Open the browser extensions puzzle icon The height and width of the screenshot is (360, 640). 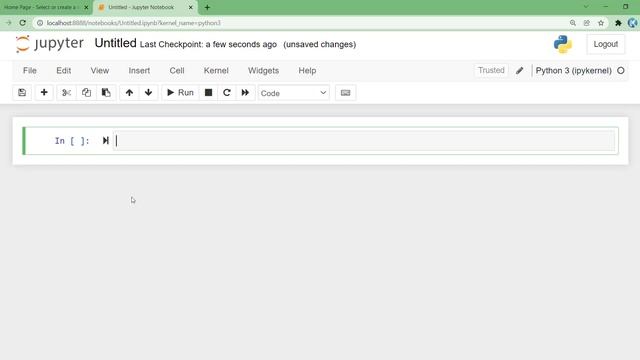[618, 23]
